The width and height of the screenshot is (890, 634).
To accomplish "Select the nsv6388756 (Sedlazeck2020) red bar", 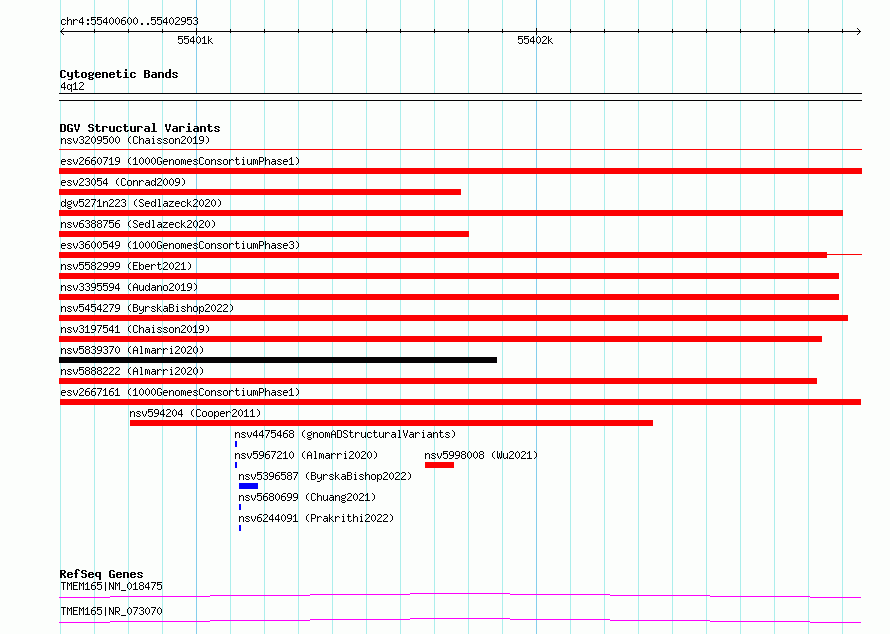I will [264, 234].
